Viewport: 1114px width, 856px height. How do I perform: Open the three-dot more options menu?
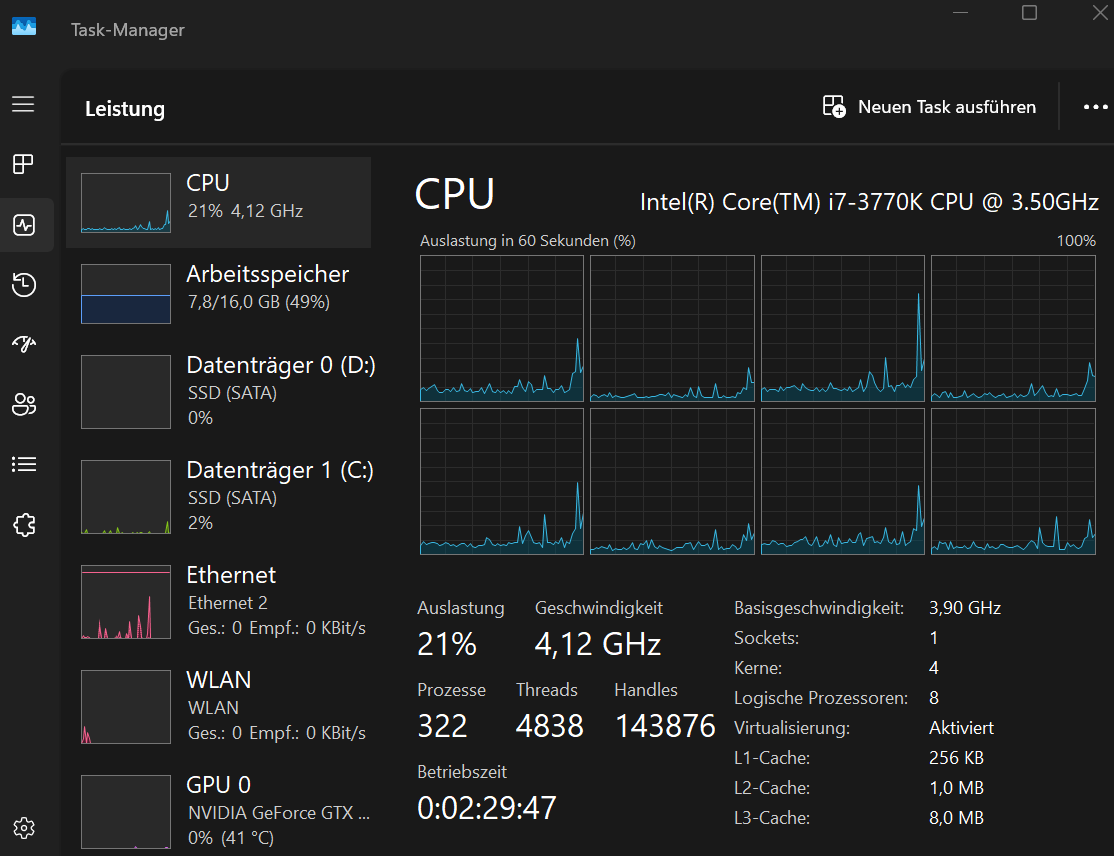[x=1096, y=107]
